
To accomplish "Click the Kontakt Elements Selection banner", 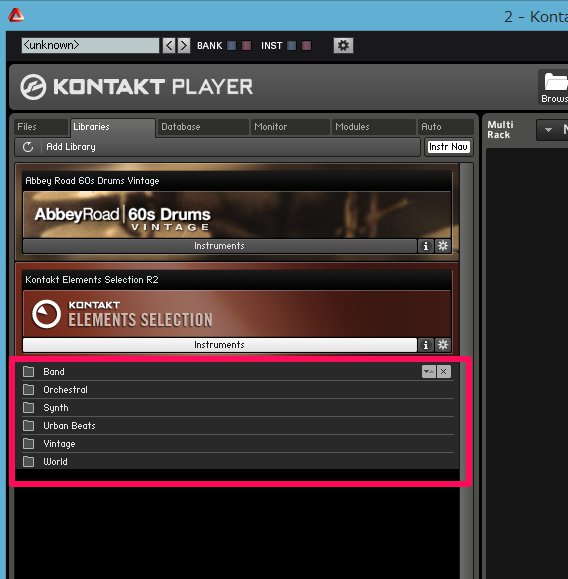I will [237, 314].
